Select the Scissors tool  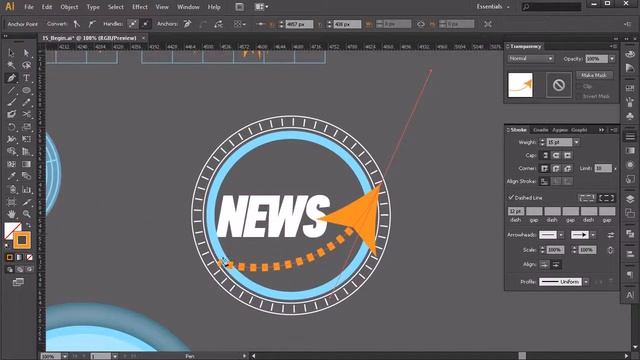tap(27, 114)
